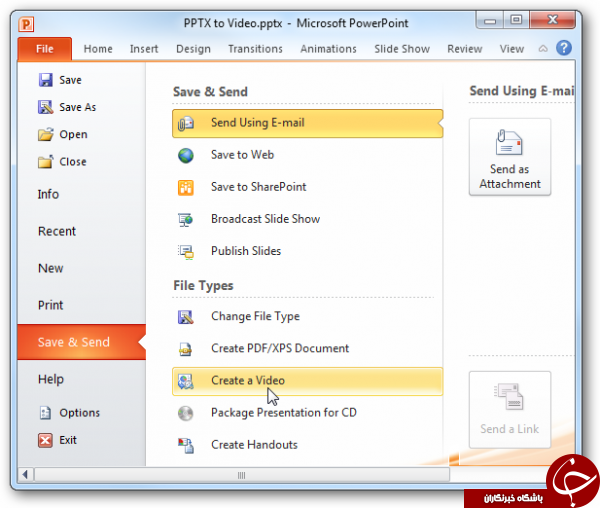This screenshot has height=508, width=600.
Task: Select Package Presentation for CD
Action: [x=308, y=413]
